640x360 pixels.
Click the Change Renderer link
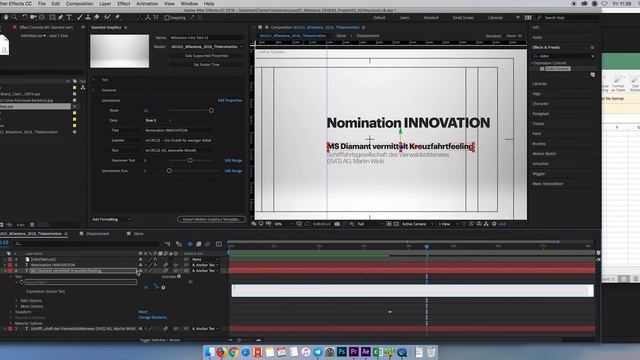[153, 317]
